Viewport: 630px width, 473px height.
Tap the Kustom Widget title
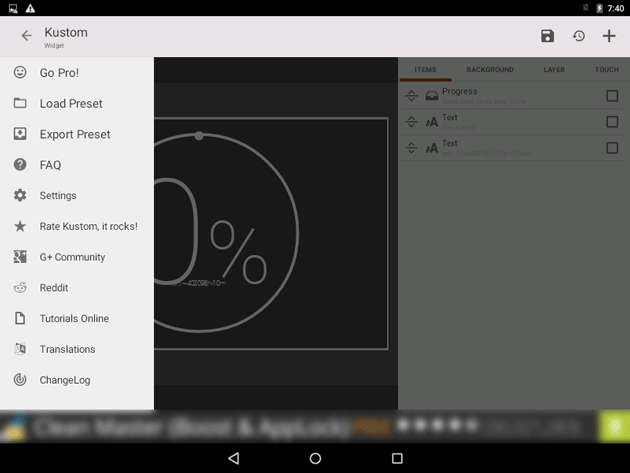65,37
